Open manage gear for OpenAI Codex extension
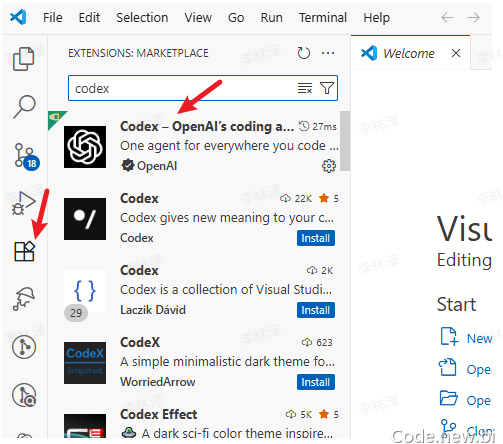This screenshot has width=503, height=444. [329, 166]
